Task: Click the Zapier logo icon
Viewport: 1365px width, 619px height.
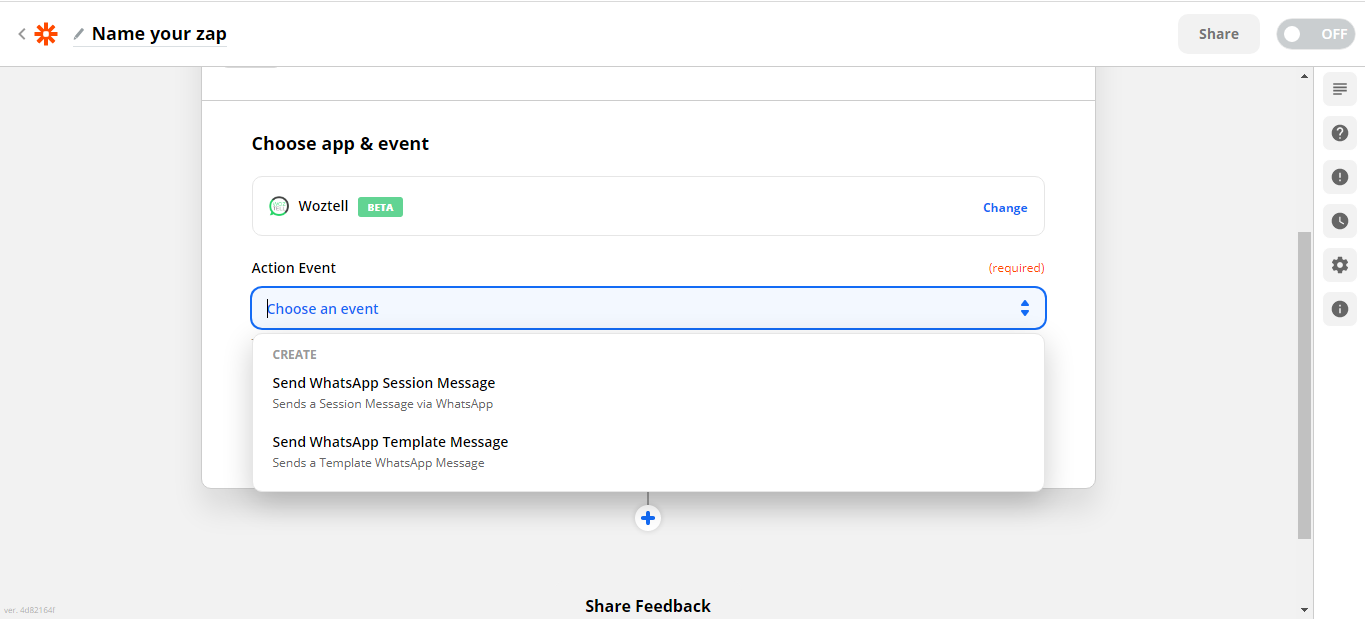Action: click(46, 34)
